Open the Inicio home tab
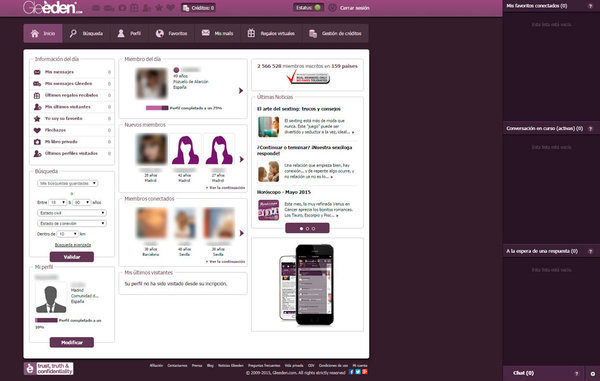Viewport: 600px width, 381px height. (43, 34)
